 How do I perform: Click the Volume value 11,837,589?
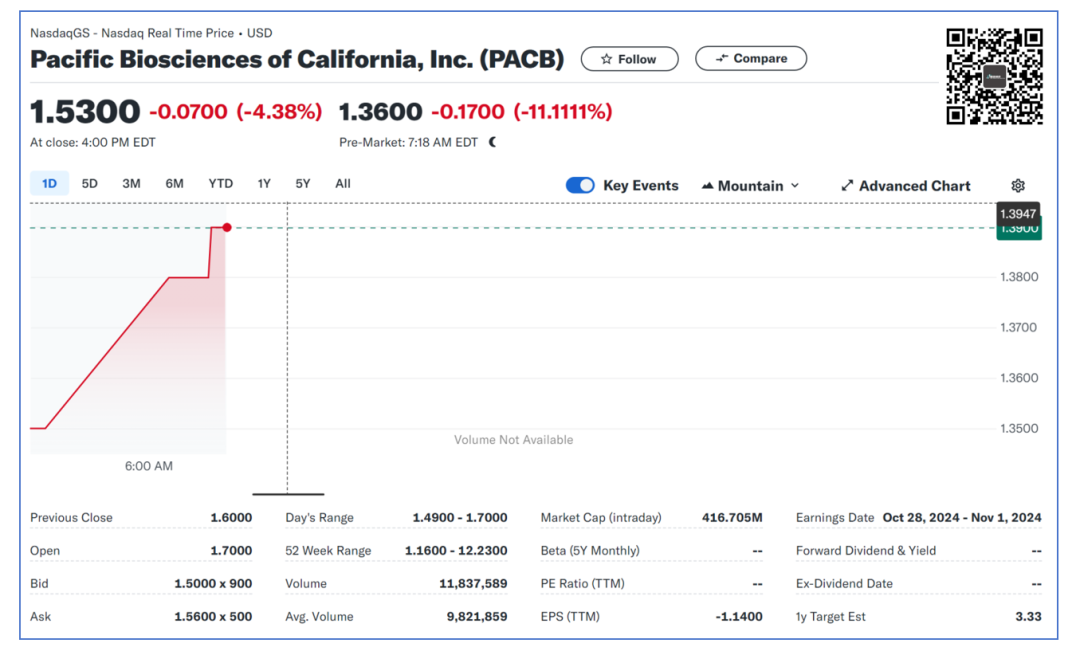click(473, 583)
